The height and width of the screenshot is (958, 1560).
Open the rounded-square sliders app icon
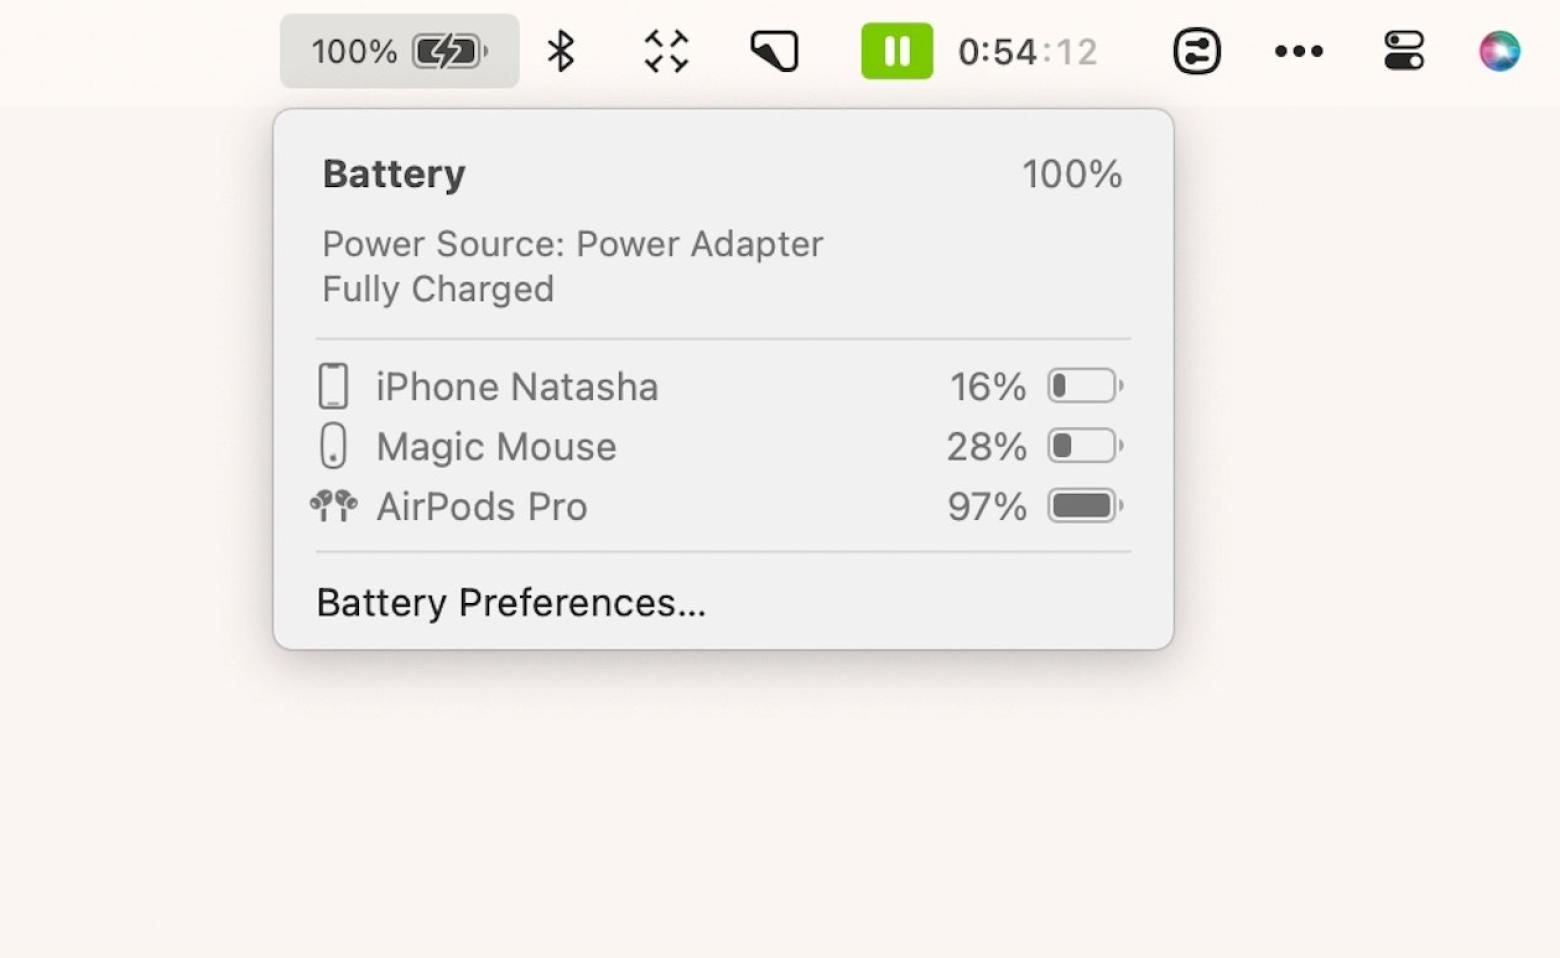(1196, 51)
